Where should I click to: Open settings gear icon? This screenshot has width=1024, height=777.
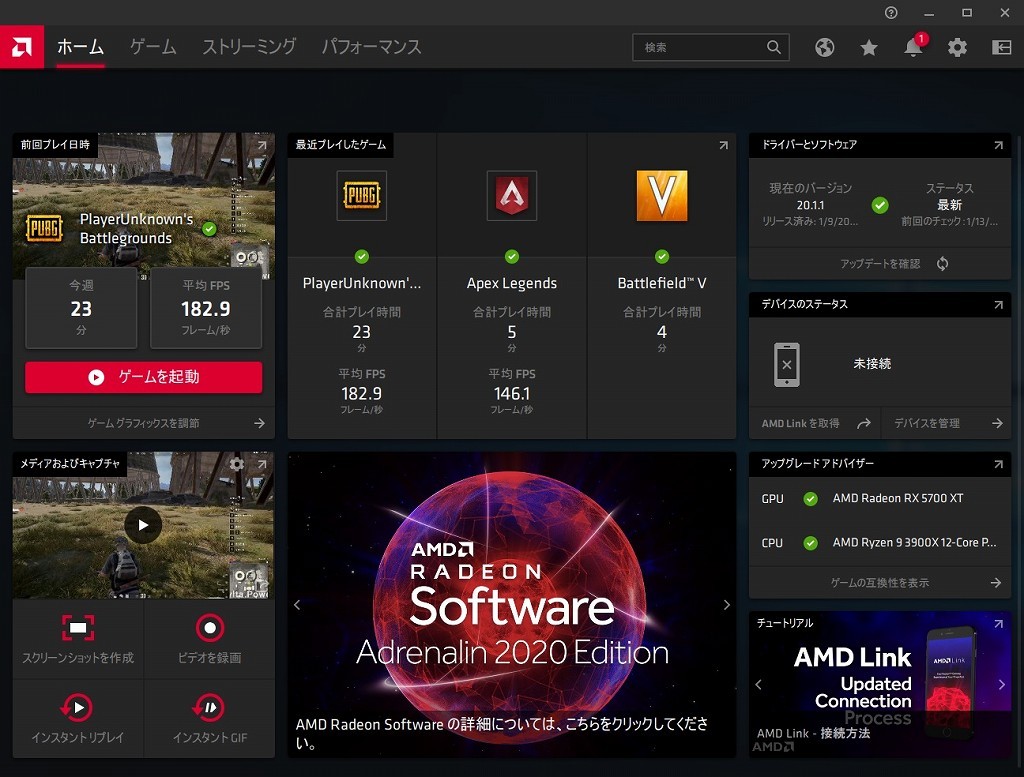pyautogui.click(x=957, y=47)
